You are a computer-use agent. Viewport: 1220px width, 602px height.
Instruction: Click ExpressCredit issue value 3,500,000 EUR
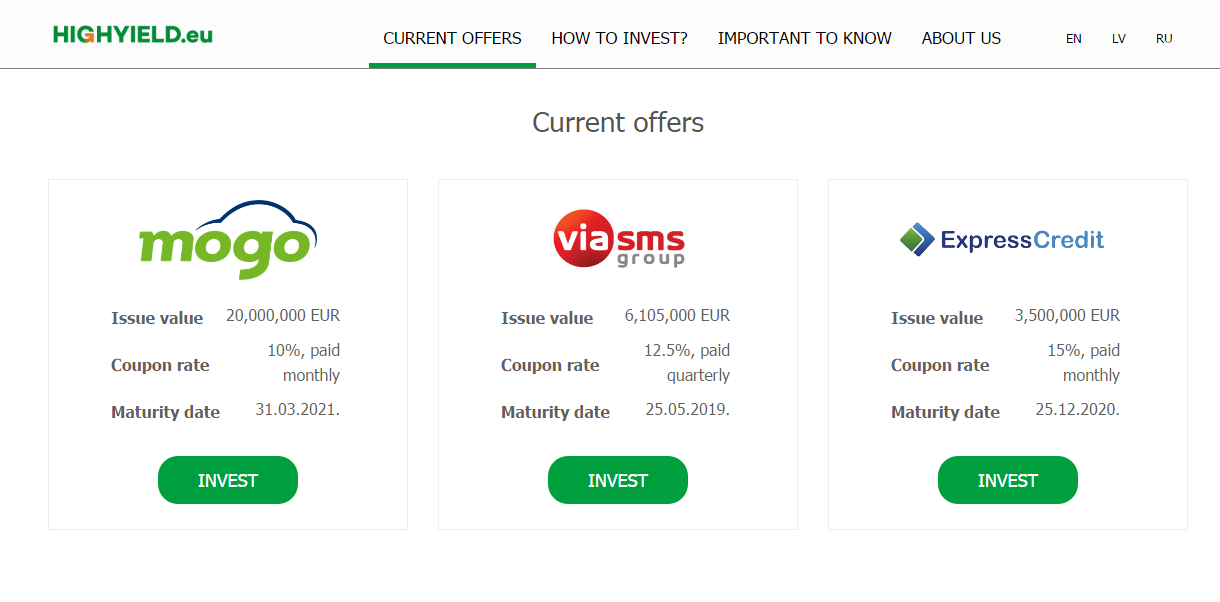pyautogui.click(x=1067, y=316)
